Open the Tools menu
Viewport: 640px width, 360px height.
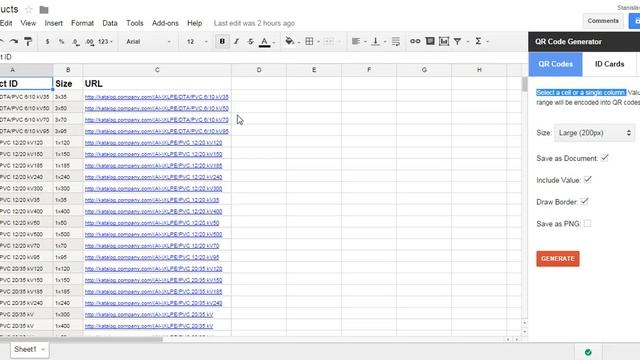pyautogui.click(x=135, y=23)
